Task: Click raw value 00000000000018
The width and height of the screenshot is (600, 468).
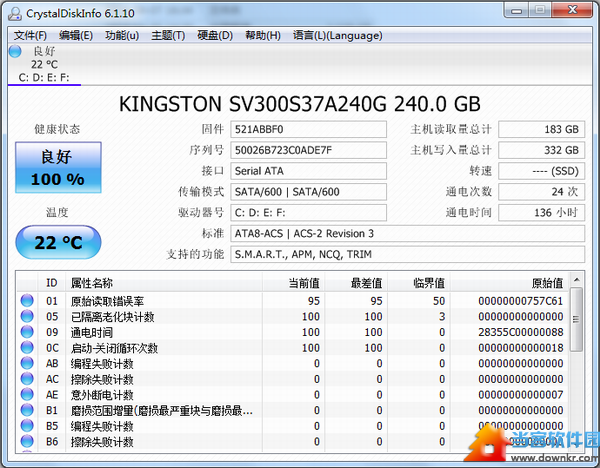Action: (520, 348)
